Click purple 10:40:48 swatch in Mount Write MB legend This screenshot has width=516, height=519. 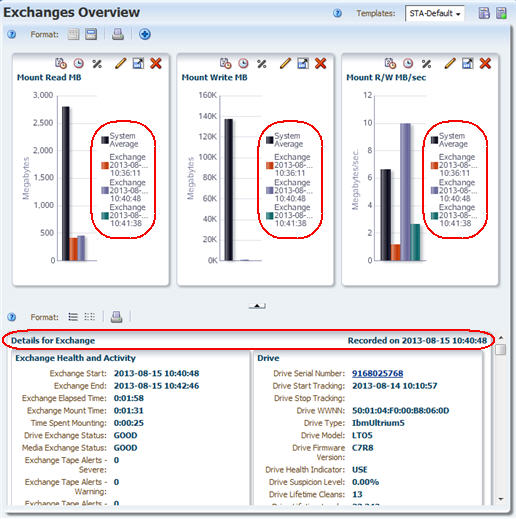(x=270, y=190)
